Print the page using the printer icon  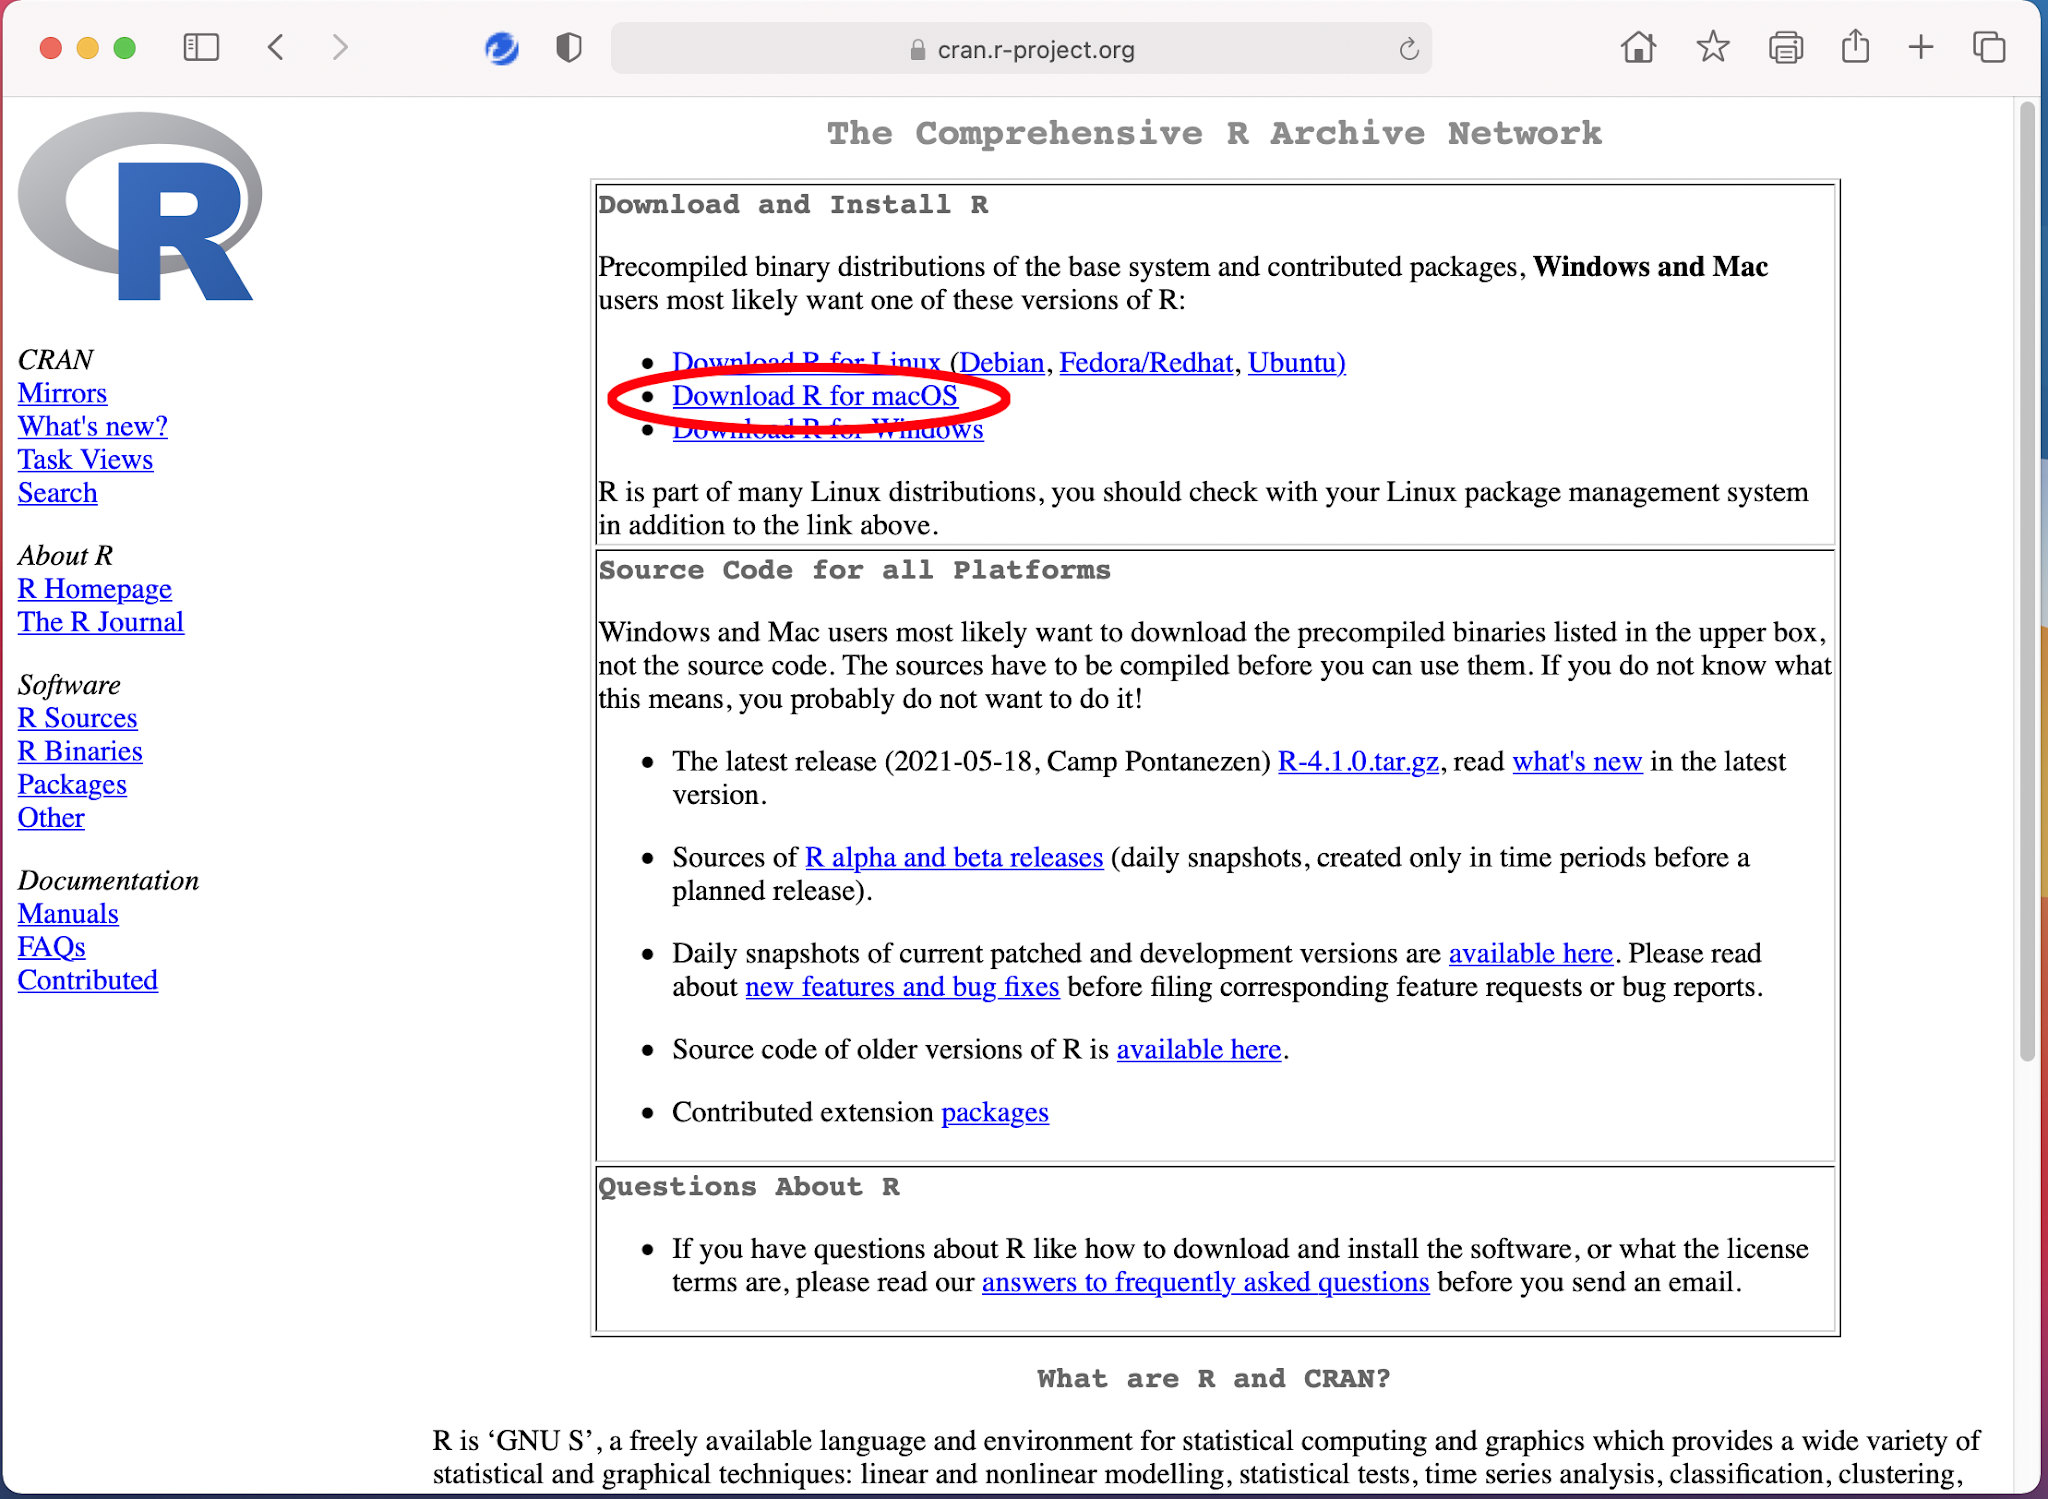(x=1788, y=47)
